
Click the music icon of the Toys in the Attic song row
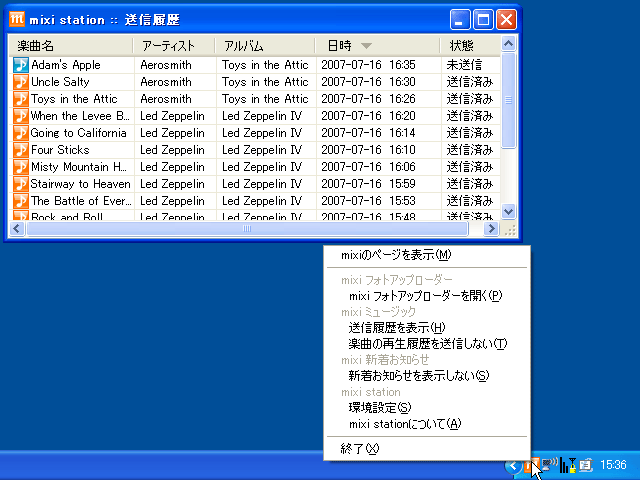click(x=21, y=99)
